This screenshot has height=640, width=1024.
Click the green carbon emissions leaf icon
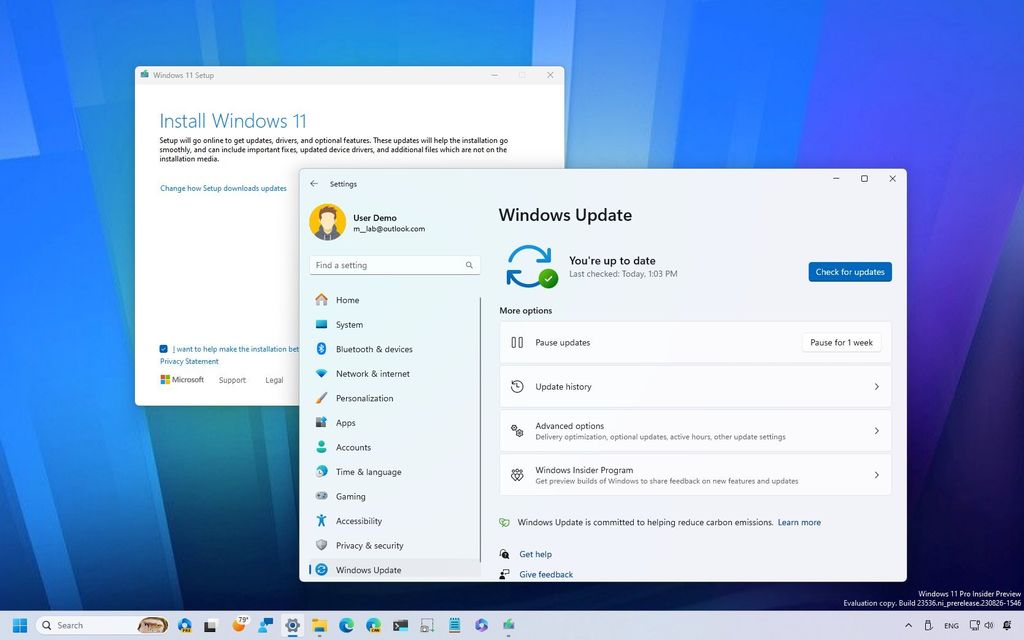coord(504,522)
